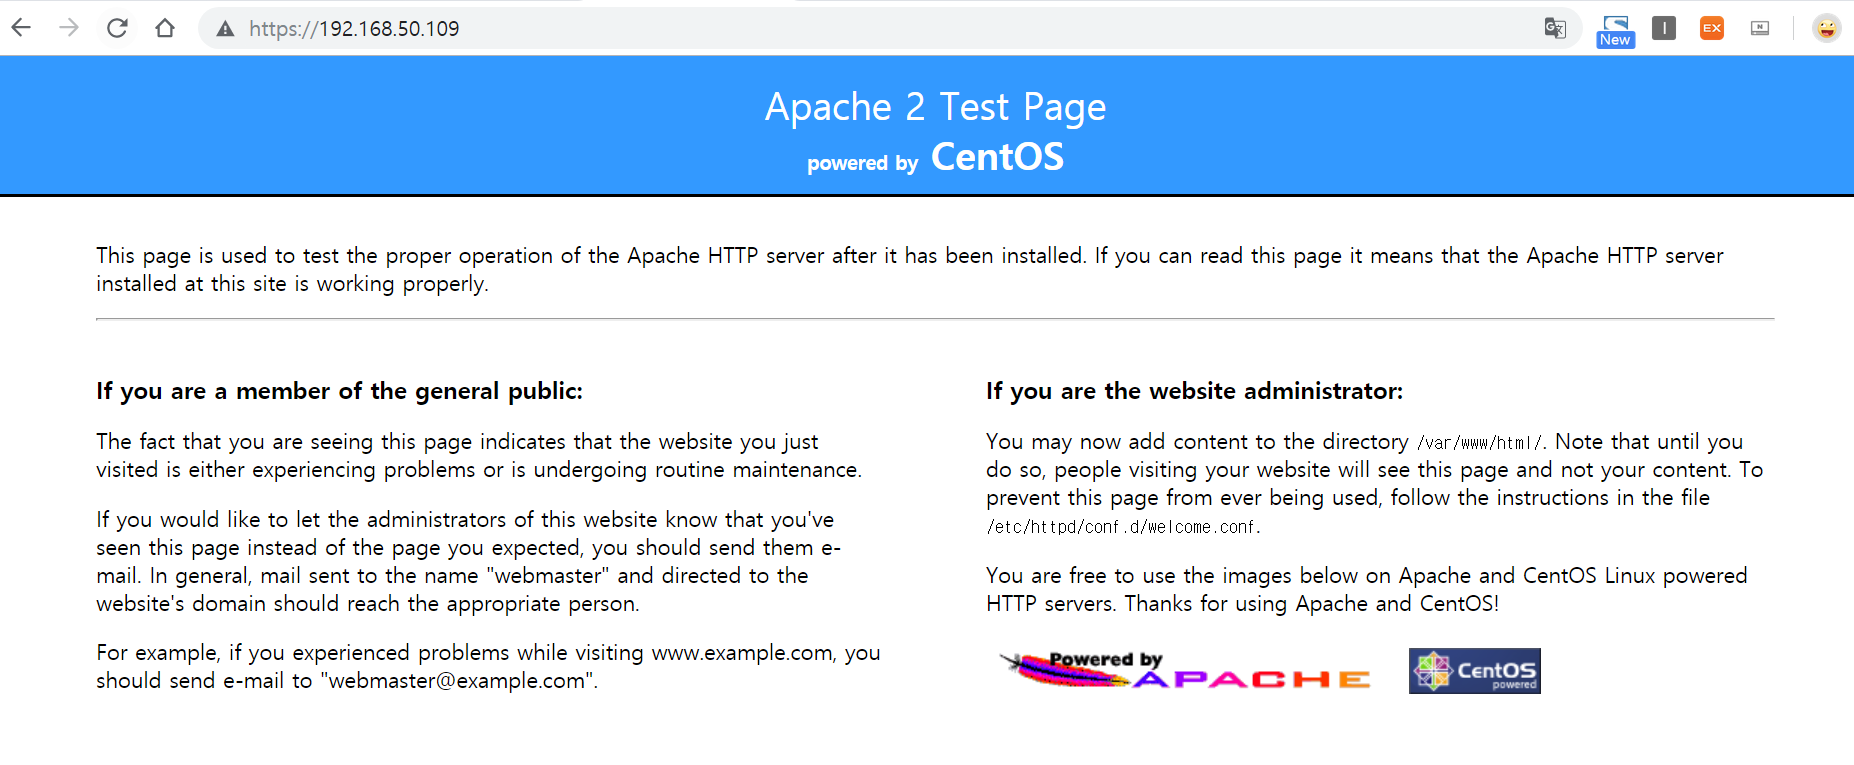Open the Google Translate page icon

[x=1555, y=28]
